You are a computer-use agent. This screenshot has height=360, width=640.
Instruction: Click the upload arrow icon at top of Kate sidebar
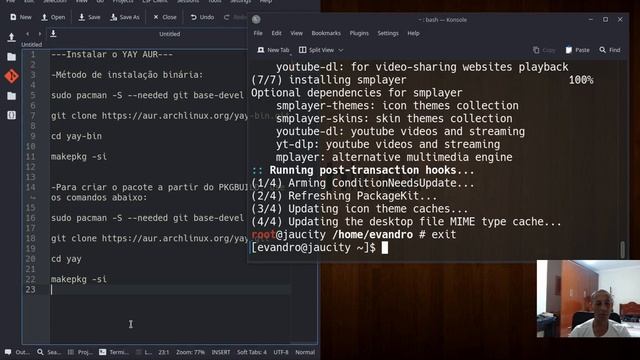[x=11, y=37]
